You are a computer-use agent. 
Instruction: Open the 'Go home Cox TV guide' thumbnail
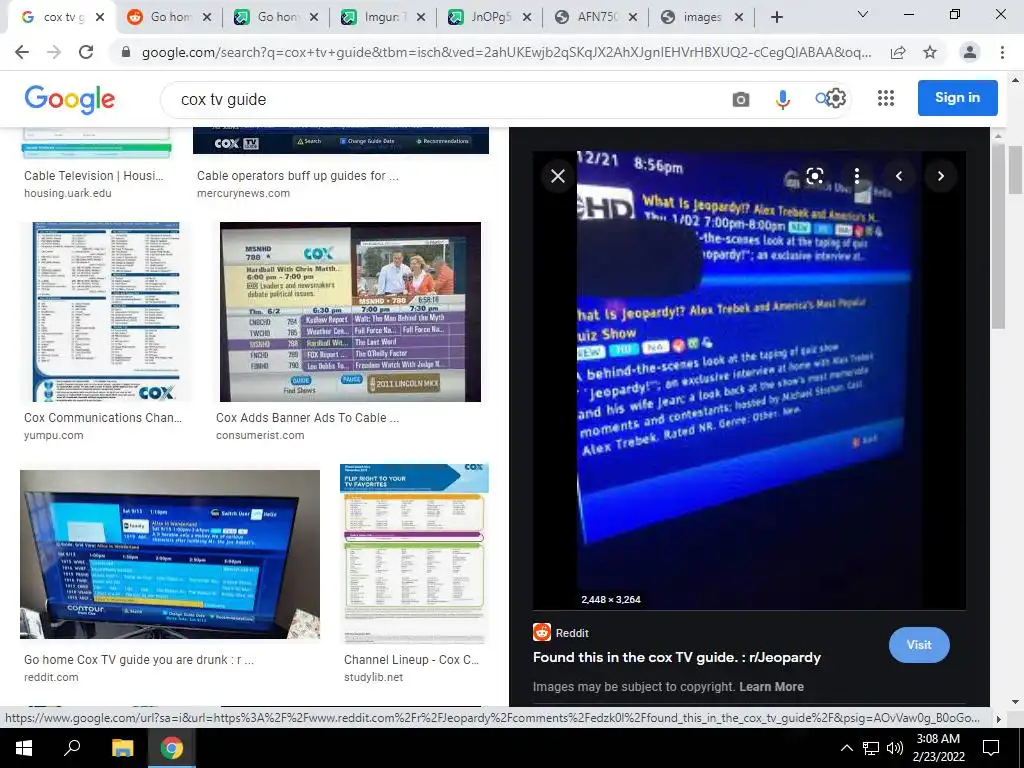(x=170, y=554)
